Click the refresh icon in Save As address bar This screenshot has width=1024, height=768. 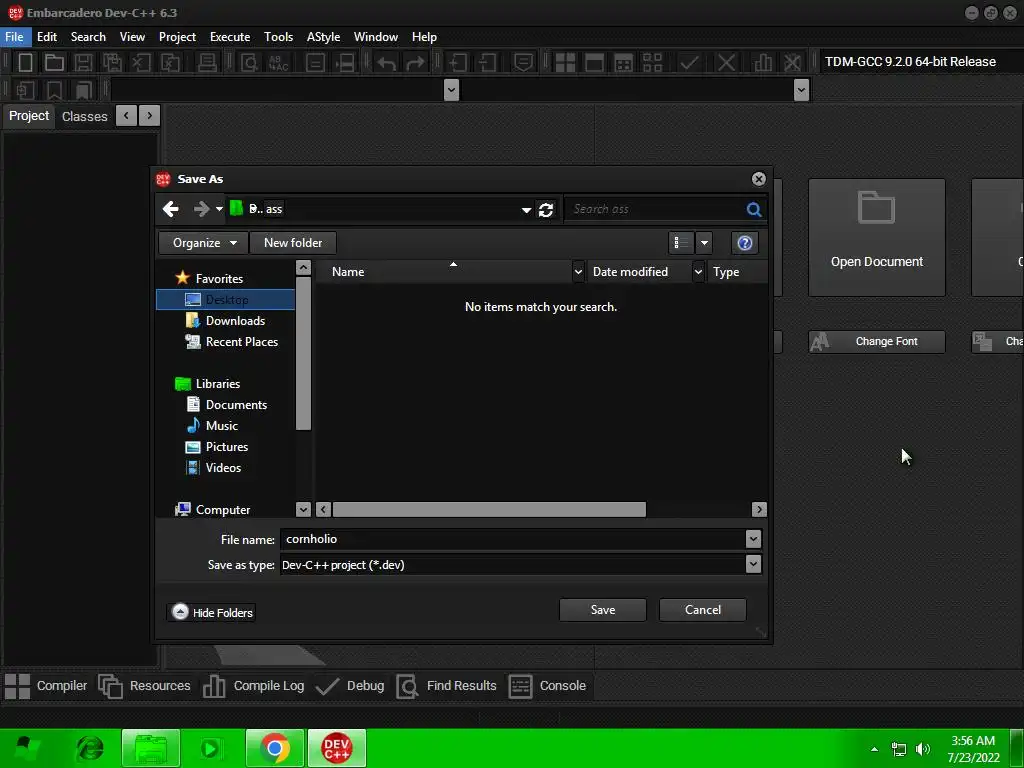pyautogui.click(x=546, y=210)
